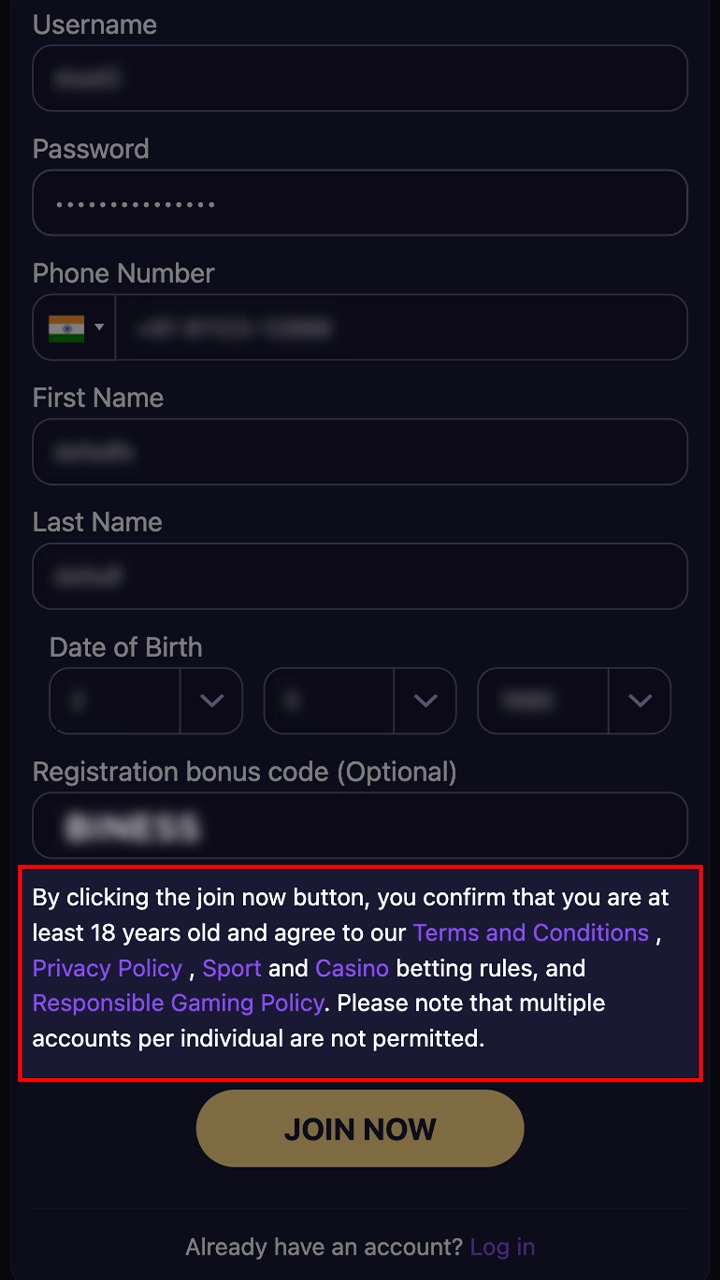This screenshot has height=1280, width=720.
Task: Click the Registration bonus code field
Action: 360,826
